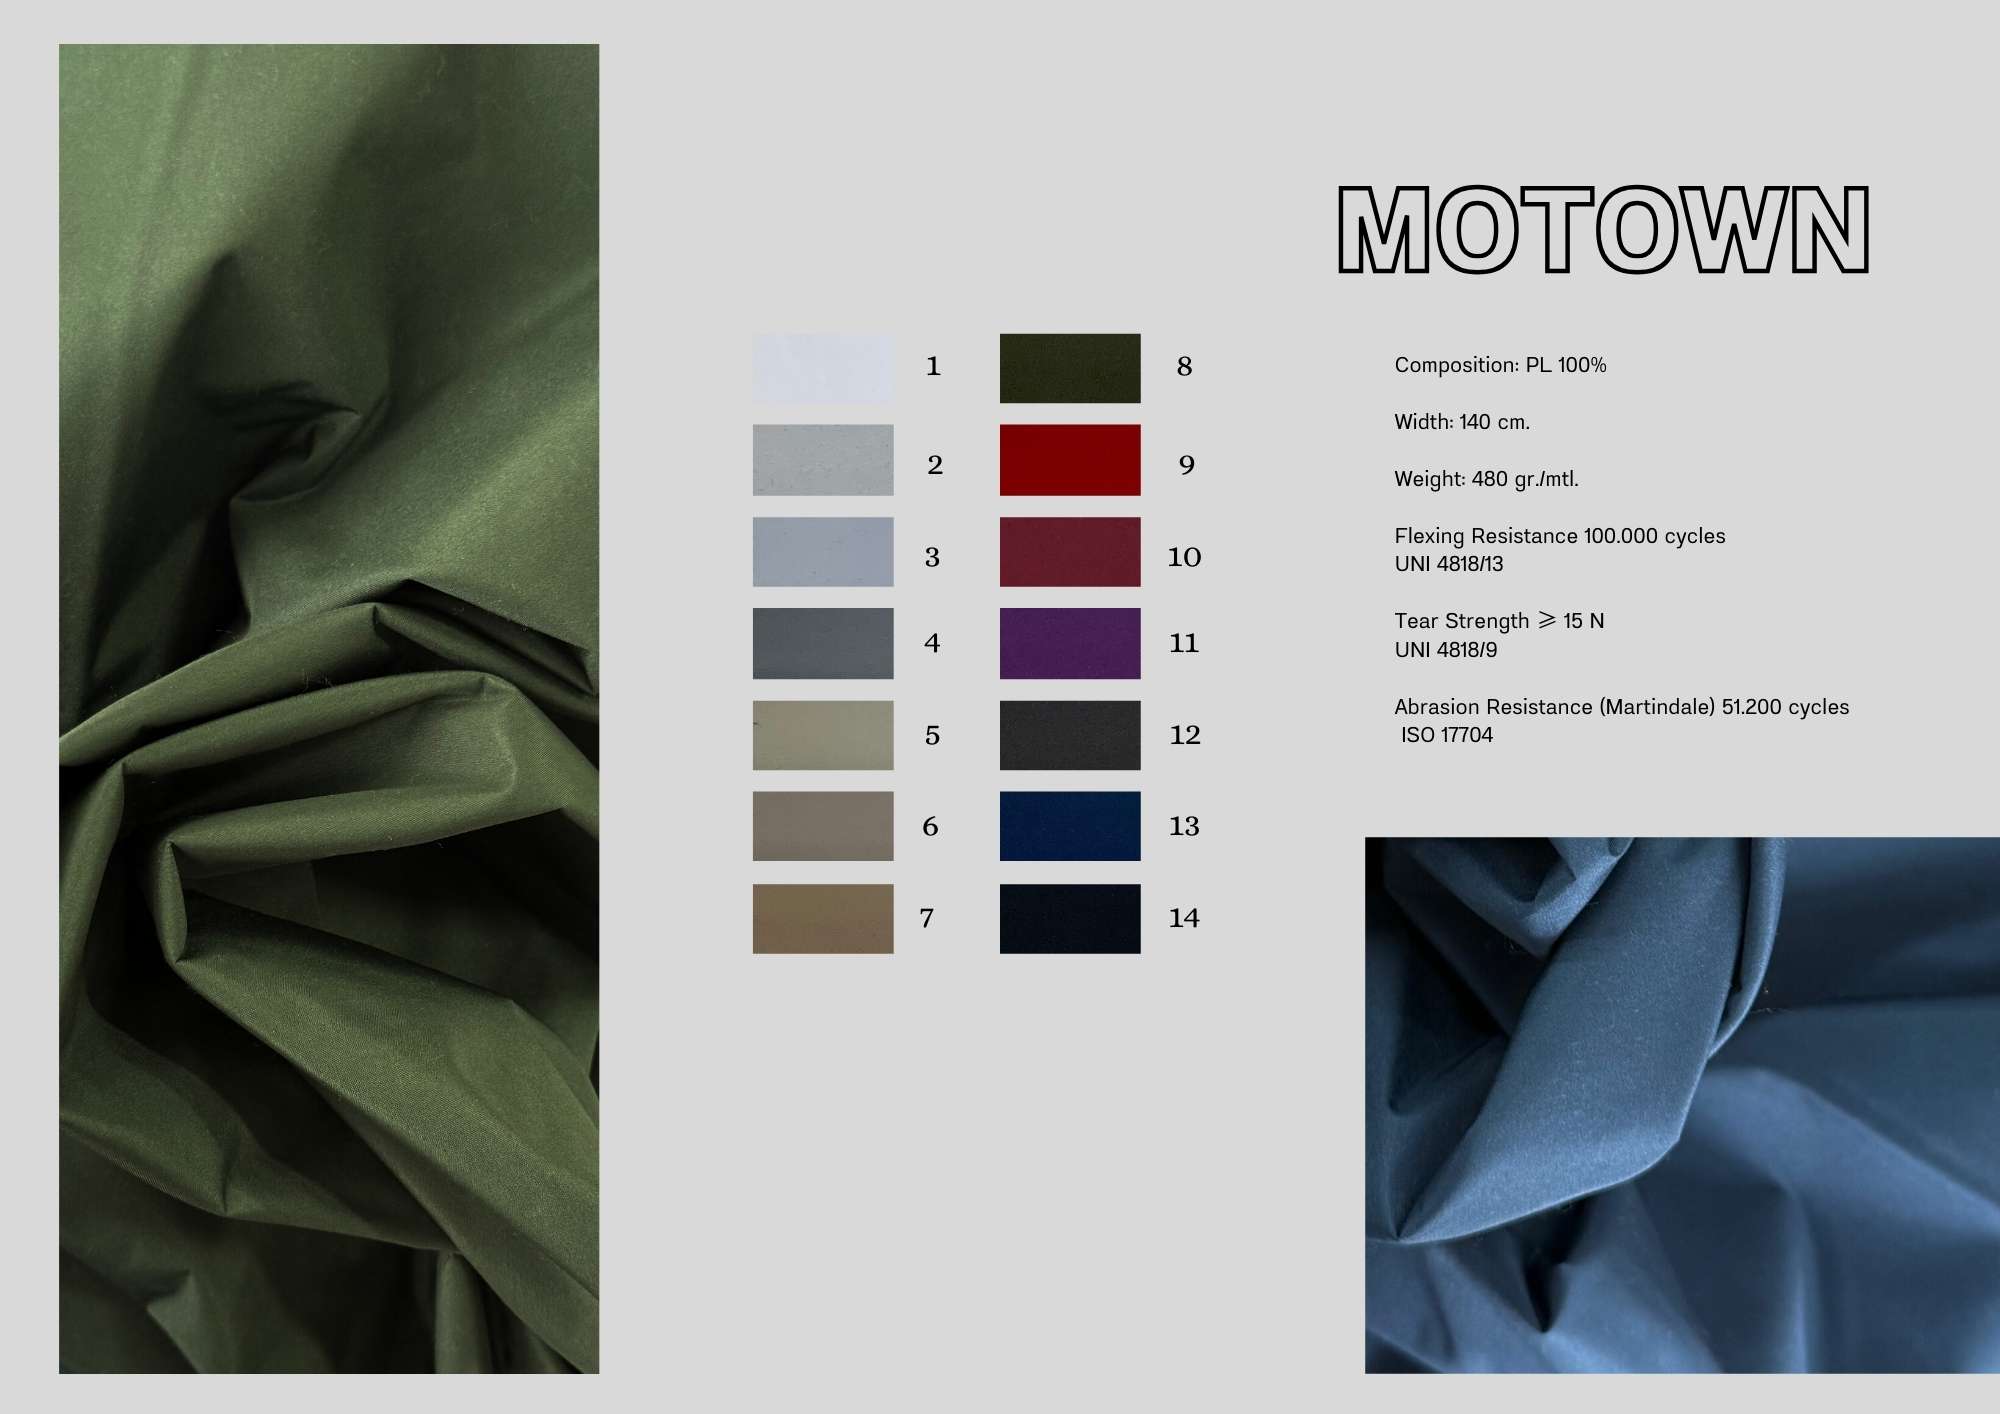Screen dimensions: 2000x1414
Task: Open the blue fabric photo
Action: pos(1682,1104)
